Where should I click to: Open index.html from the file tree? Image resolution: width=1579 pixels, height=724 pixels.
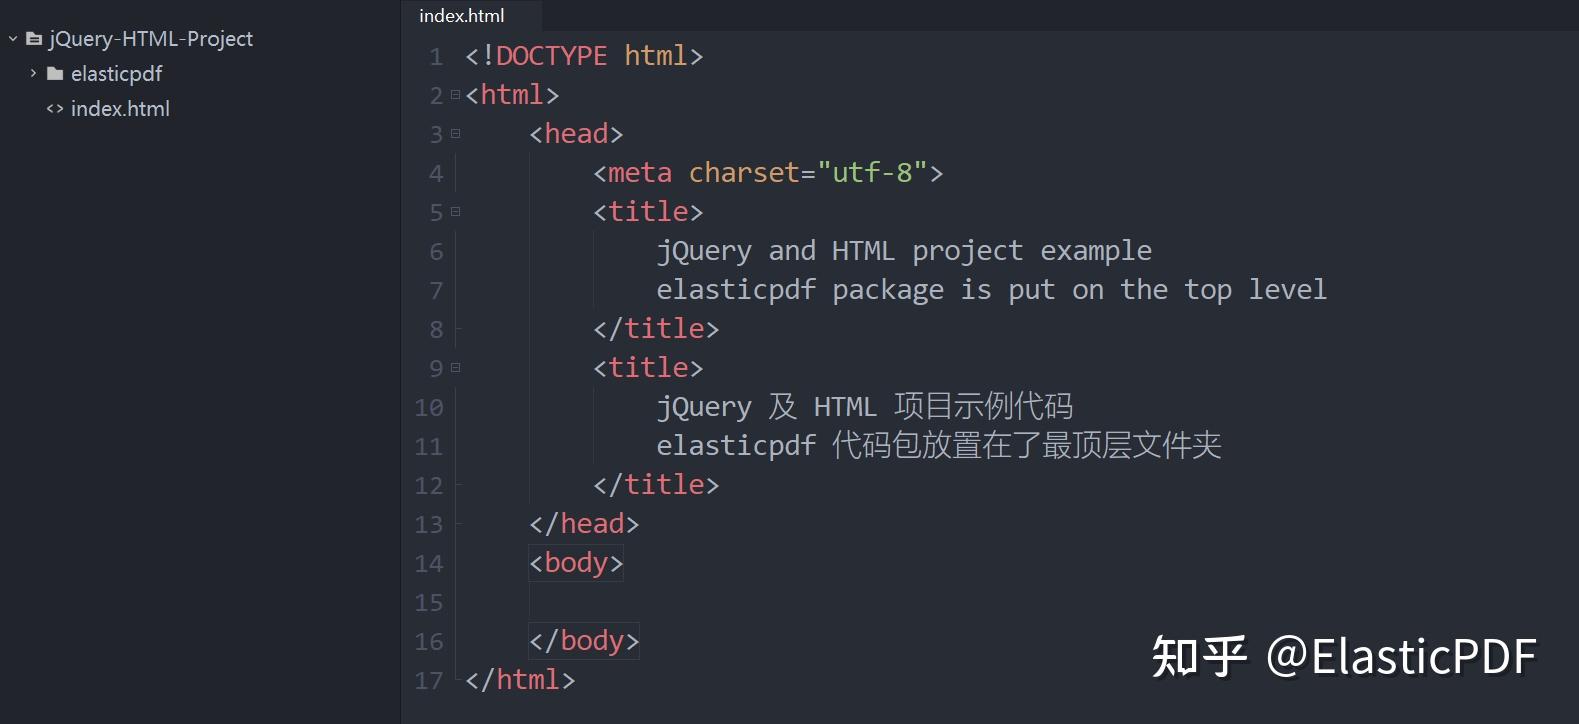tap(120, 109)
